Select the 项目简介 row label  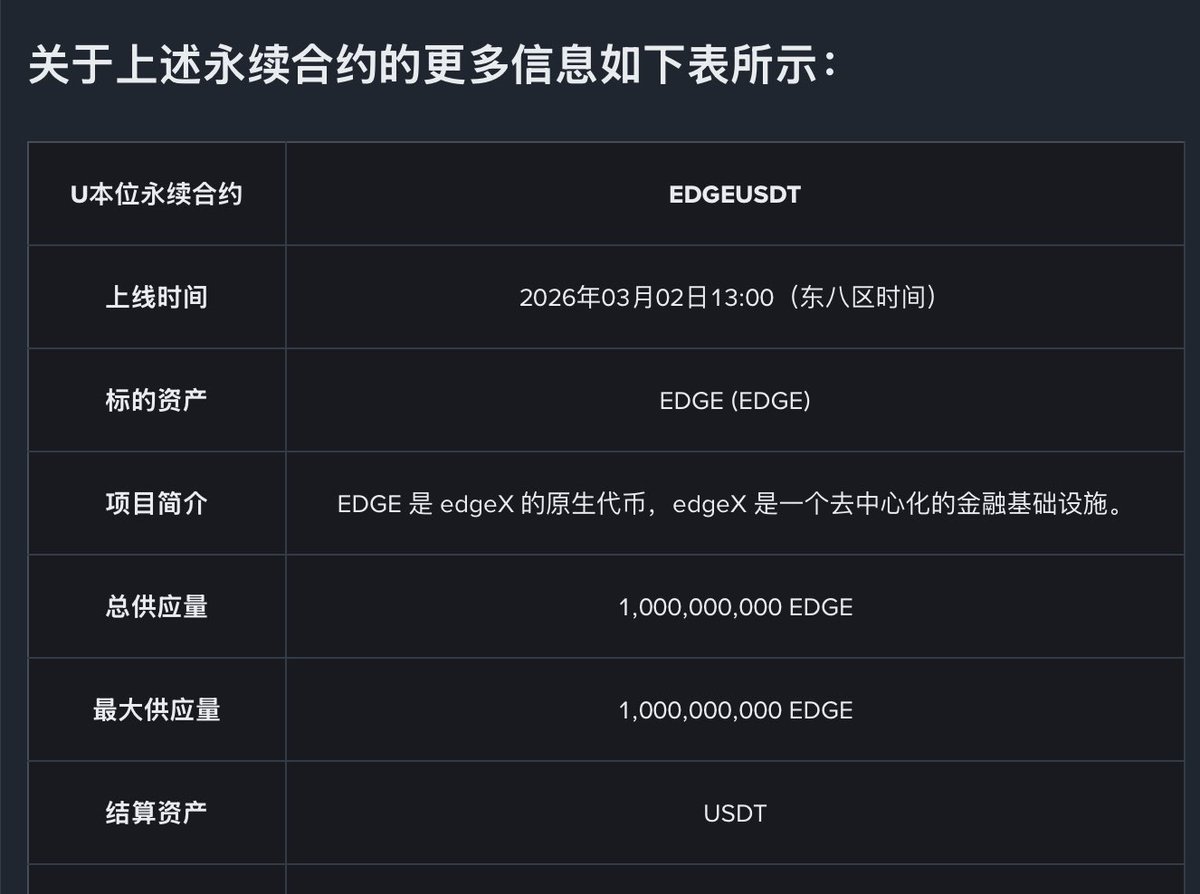tap(156, 503)
